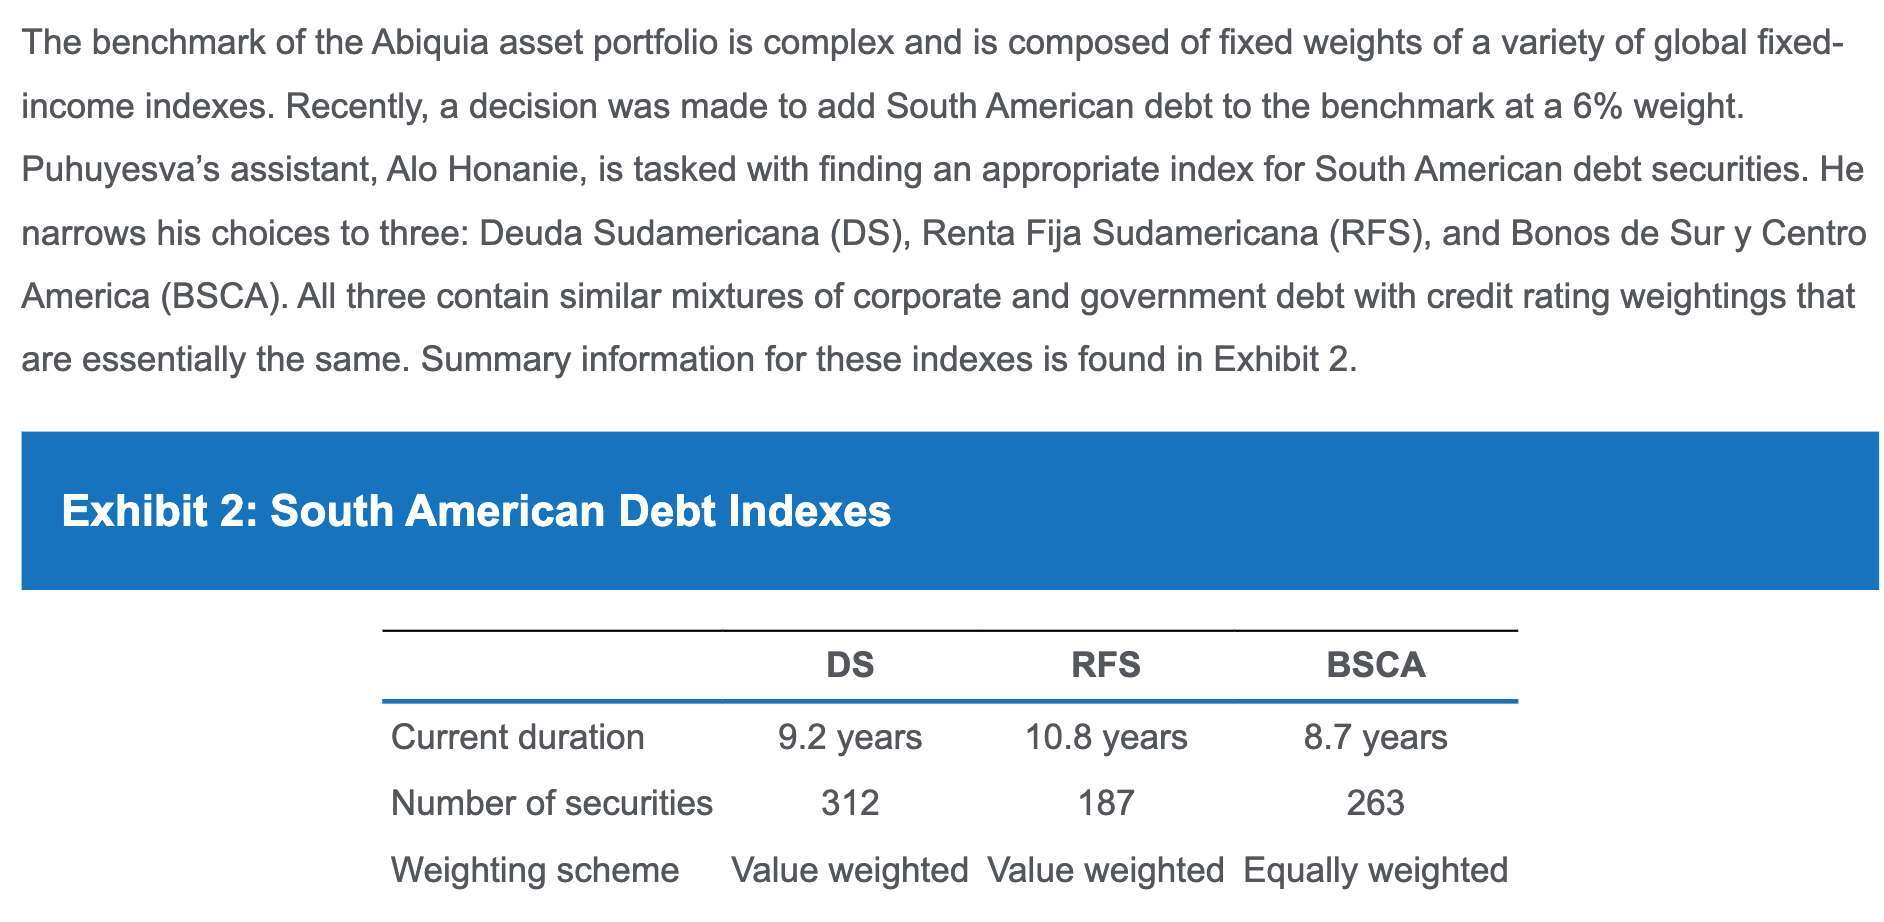Click the 187 securities count cell
The width and height of the screenshot is (1884, 922).
click(1105, 803)
